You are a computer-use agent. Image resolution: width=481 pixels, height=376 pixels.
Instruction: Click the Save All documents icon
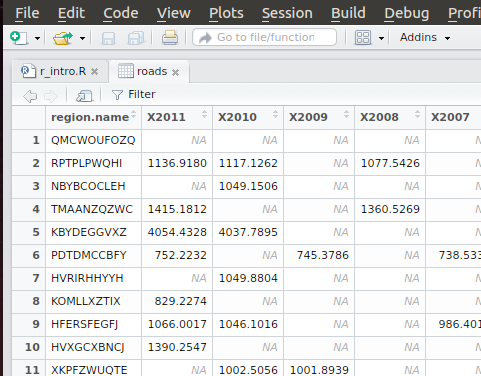pos(136,38)
